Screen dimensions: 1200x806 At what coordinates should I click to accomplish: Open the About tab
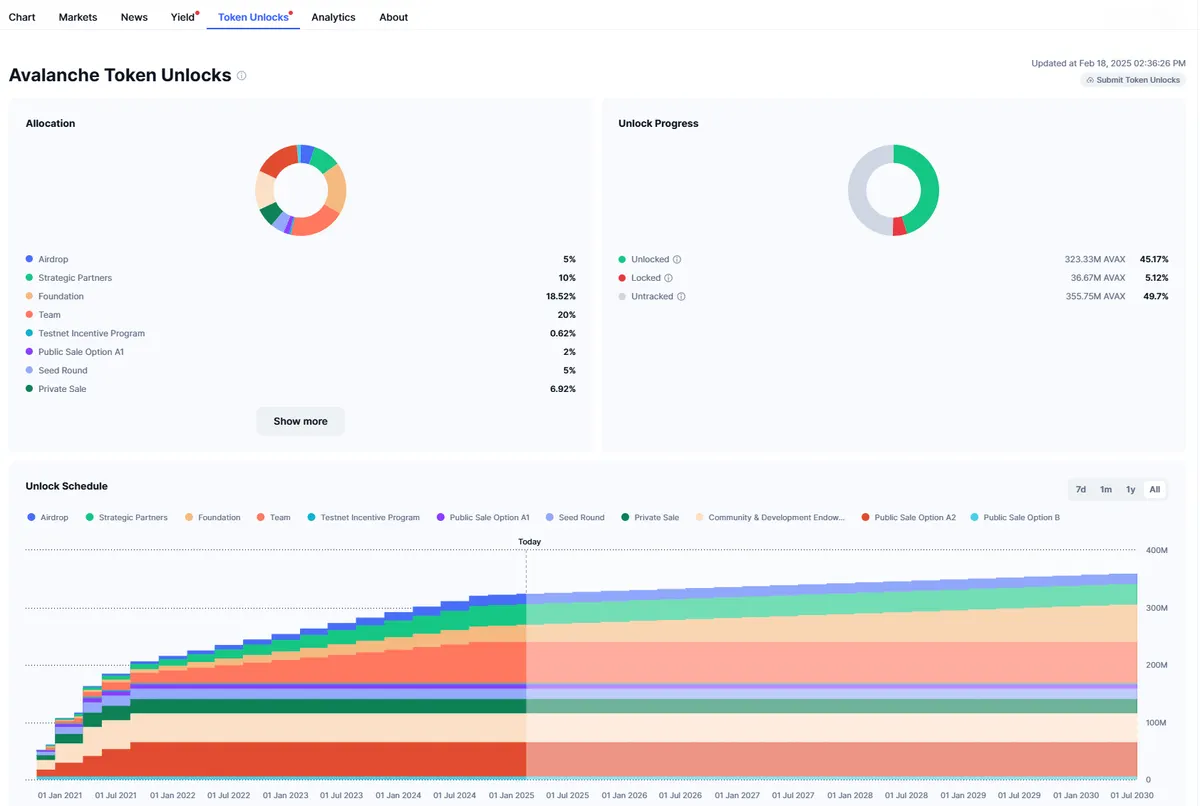394,17
